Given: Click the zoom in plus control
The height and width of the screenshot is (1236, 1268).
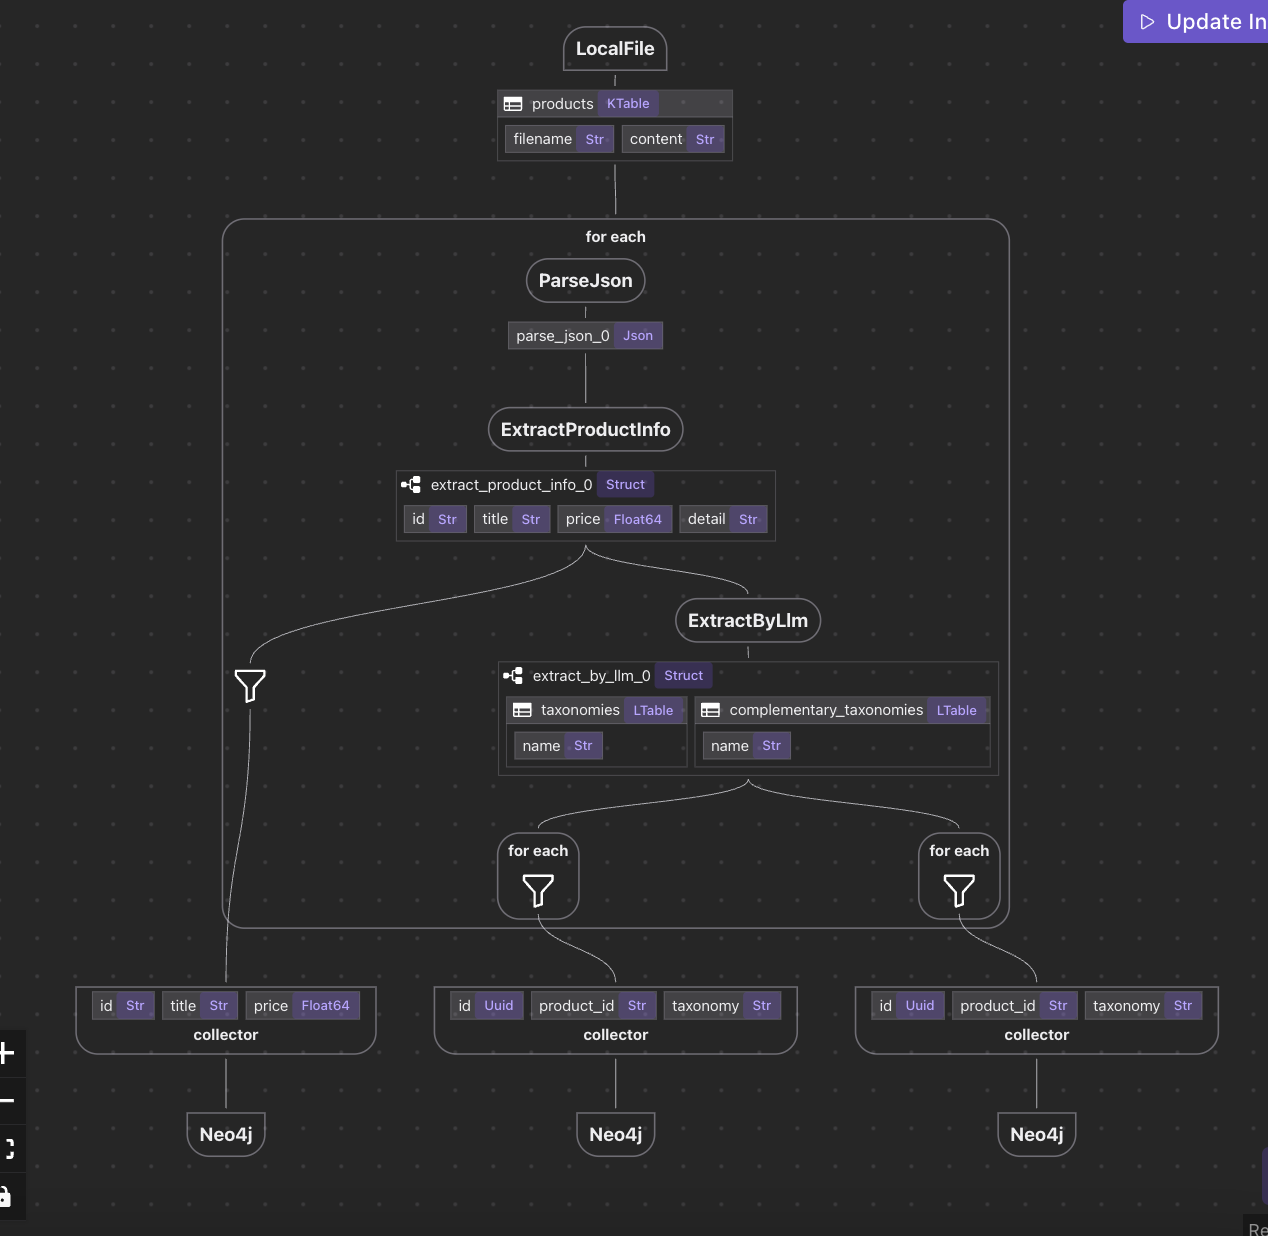Looking at the screenshot, I should tap(8, 1053).
